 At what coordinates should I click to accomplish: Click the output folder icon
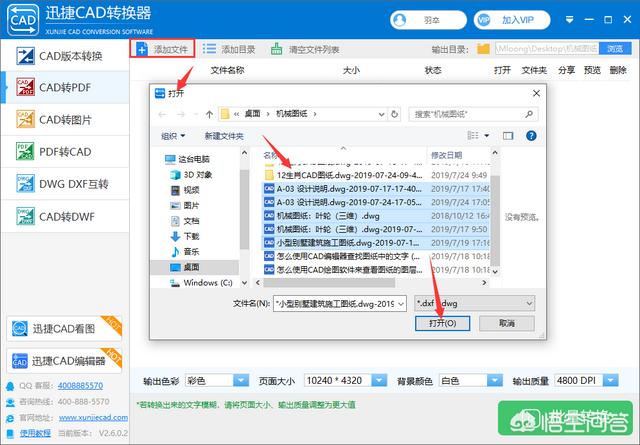tap(483, 49)
